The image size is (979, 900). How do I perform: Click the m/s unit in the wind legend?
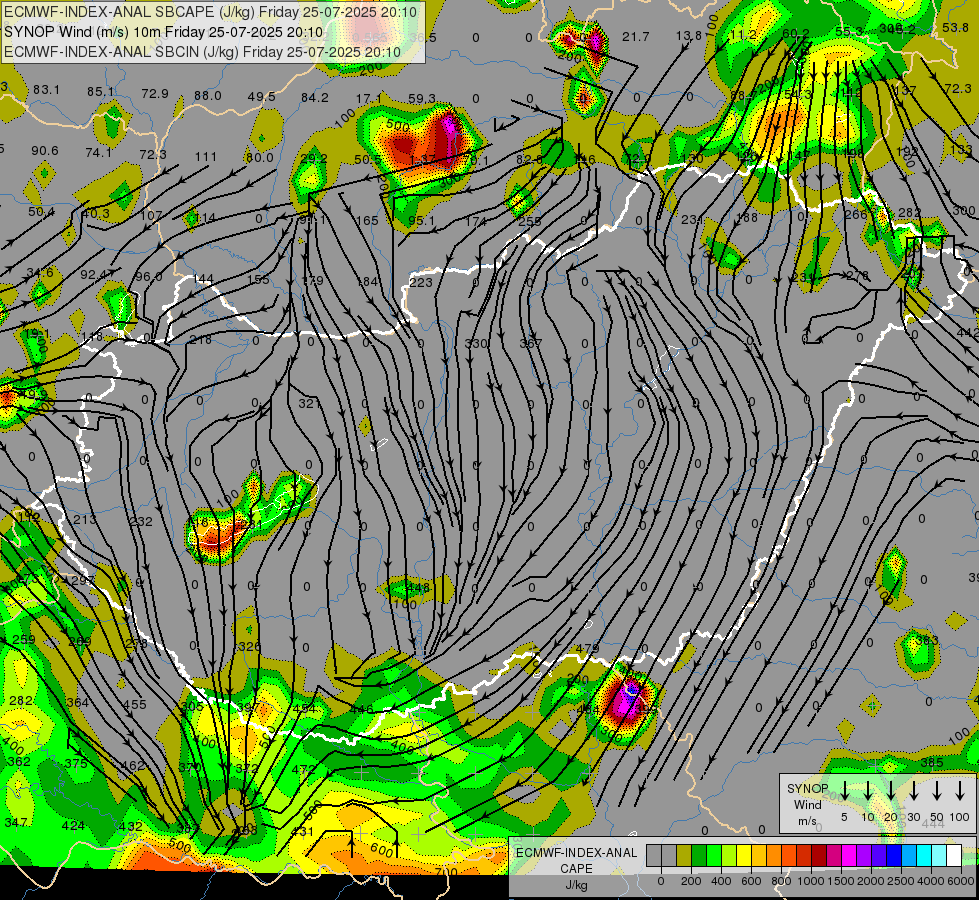click(807, 821)
